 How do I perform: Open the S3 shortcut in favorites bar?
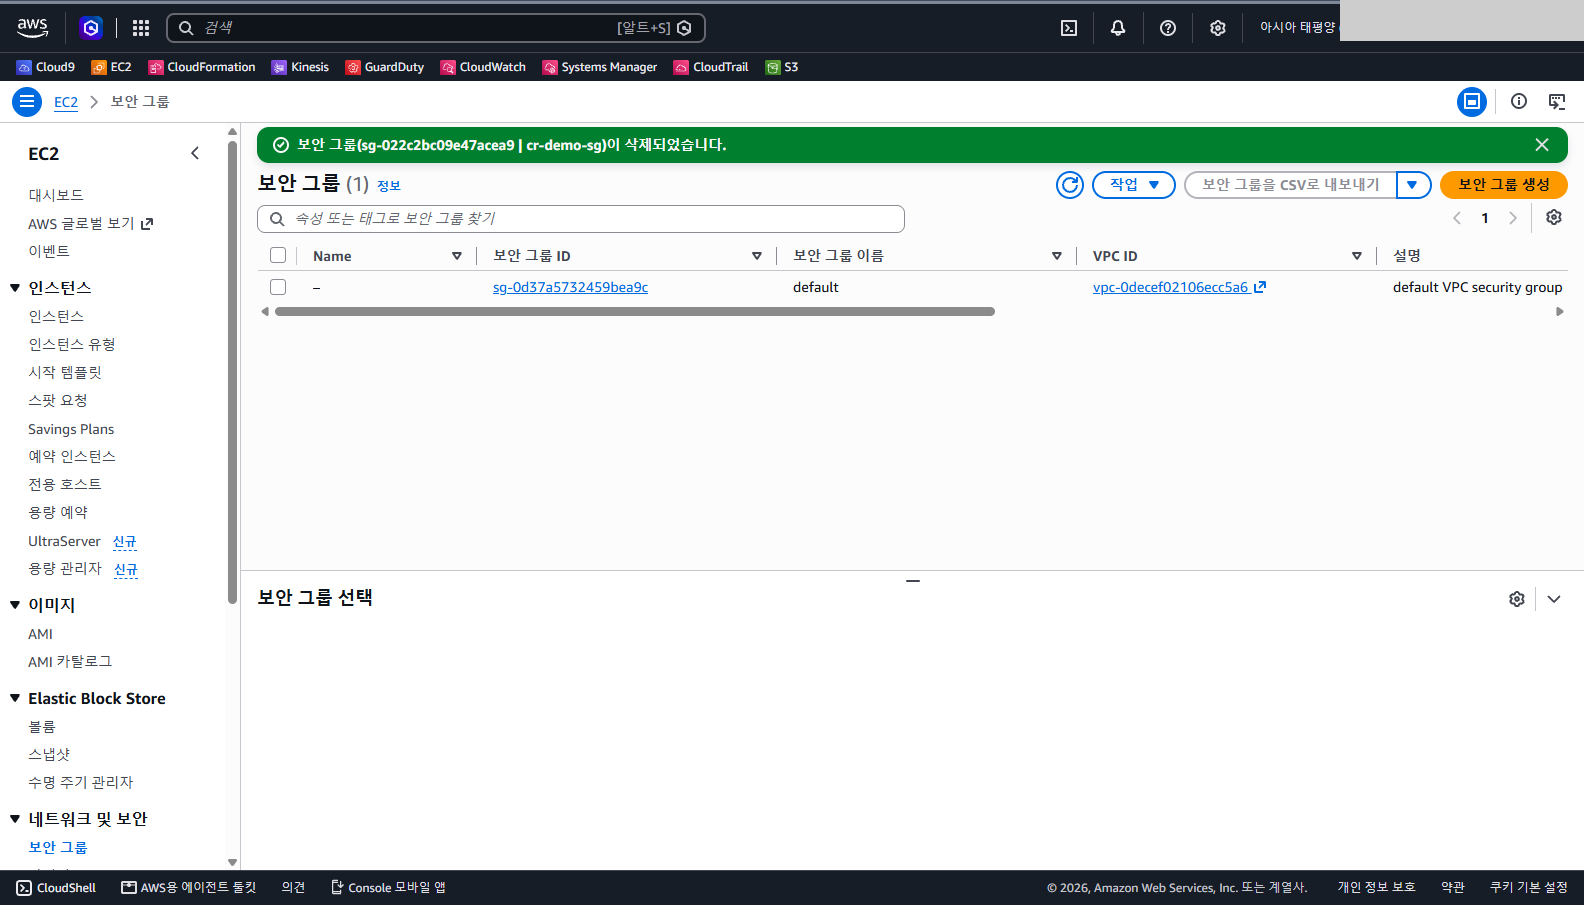(782, 67)
